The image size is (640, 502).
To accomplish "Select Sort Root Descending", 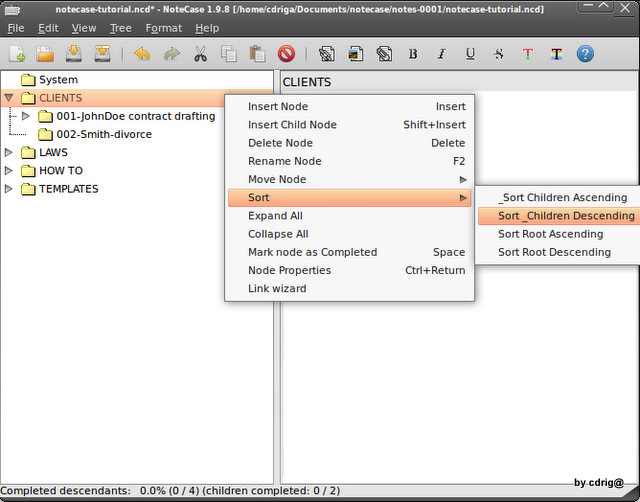I will 558,252.
